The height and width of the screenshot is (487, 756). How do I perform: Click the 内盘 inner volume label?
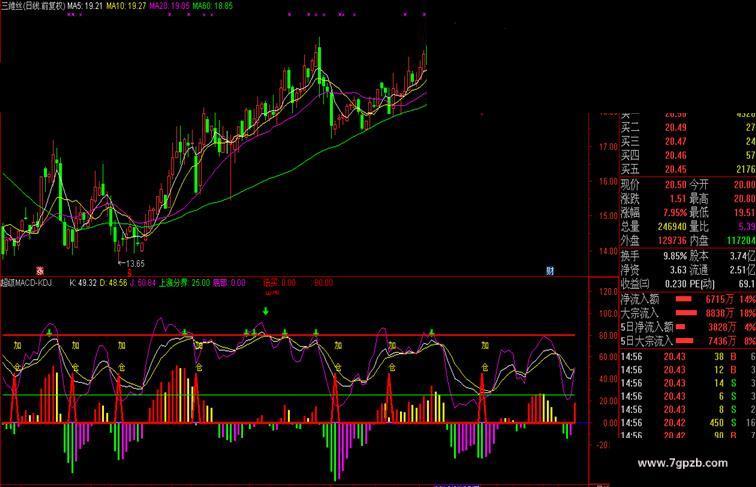[x=699, y=240]
